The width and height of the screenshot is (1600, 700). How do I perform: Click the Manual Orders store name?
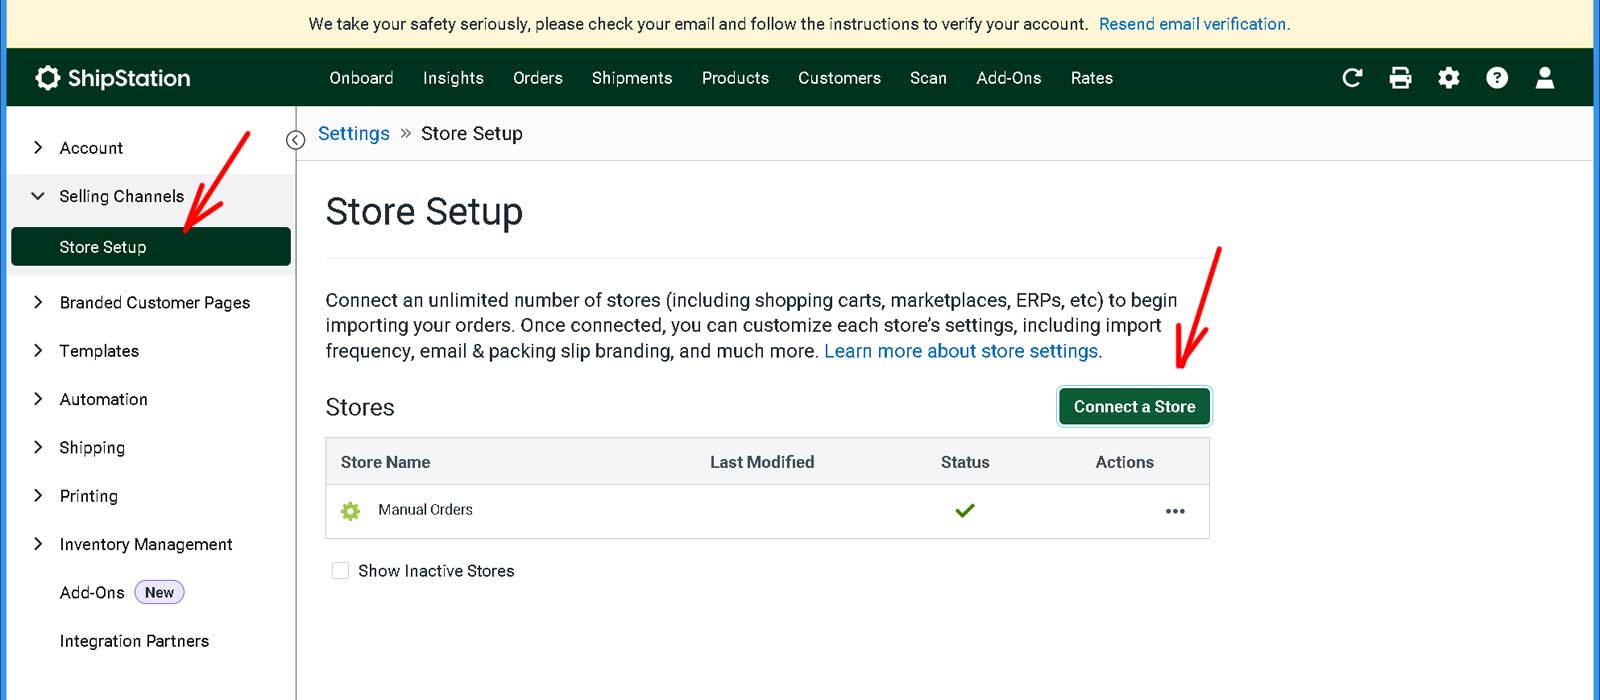pos(425,510)
